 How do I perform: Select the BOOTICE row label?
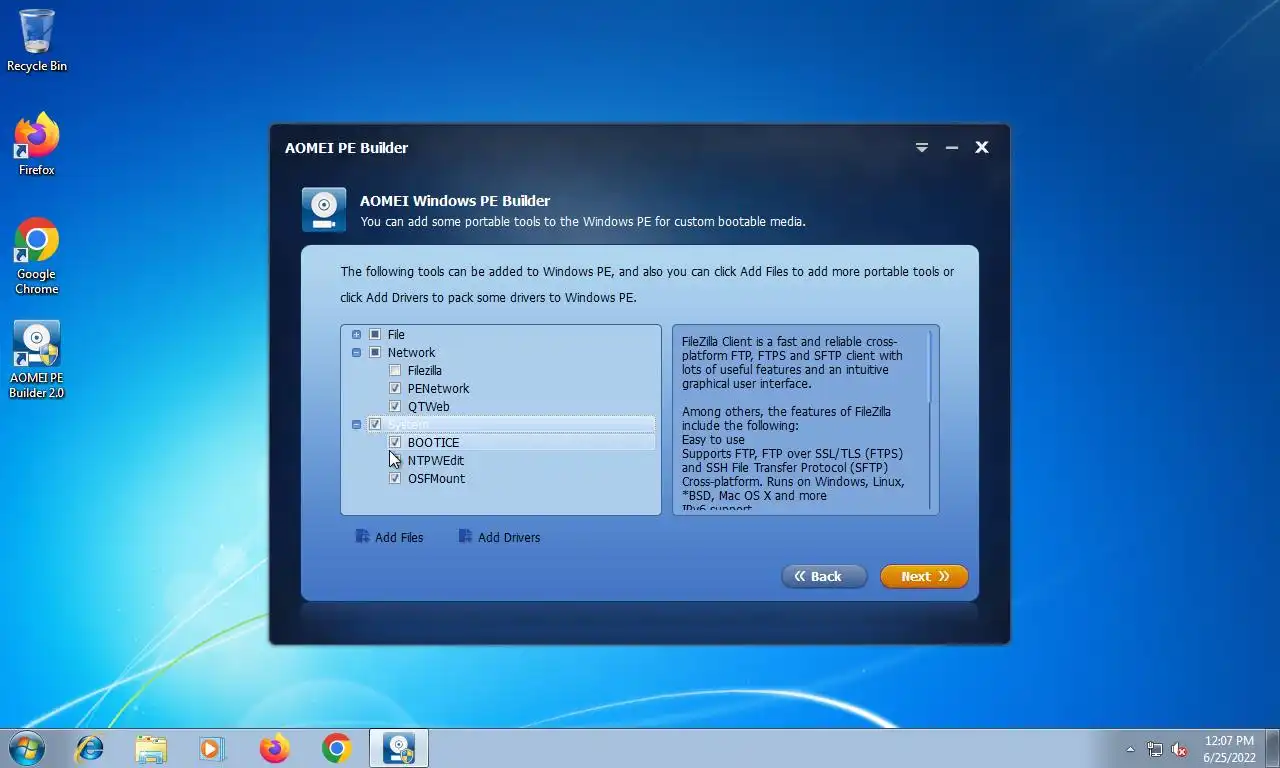pos(433,442)
